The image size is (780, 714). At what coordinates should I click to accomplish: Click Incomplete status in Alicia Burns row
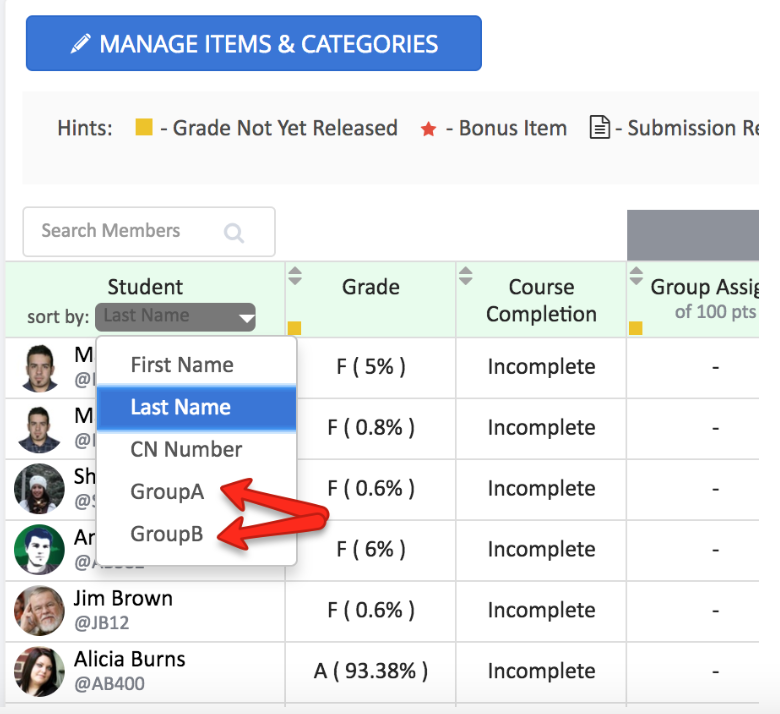[541, 671]
